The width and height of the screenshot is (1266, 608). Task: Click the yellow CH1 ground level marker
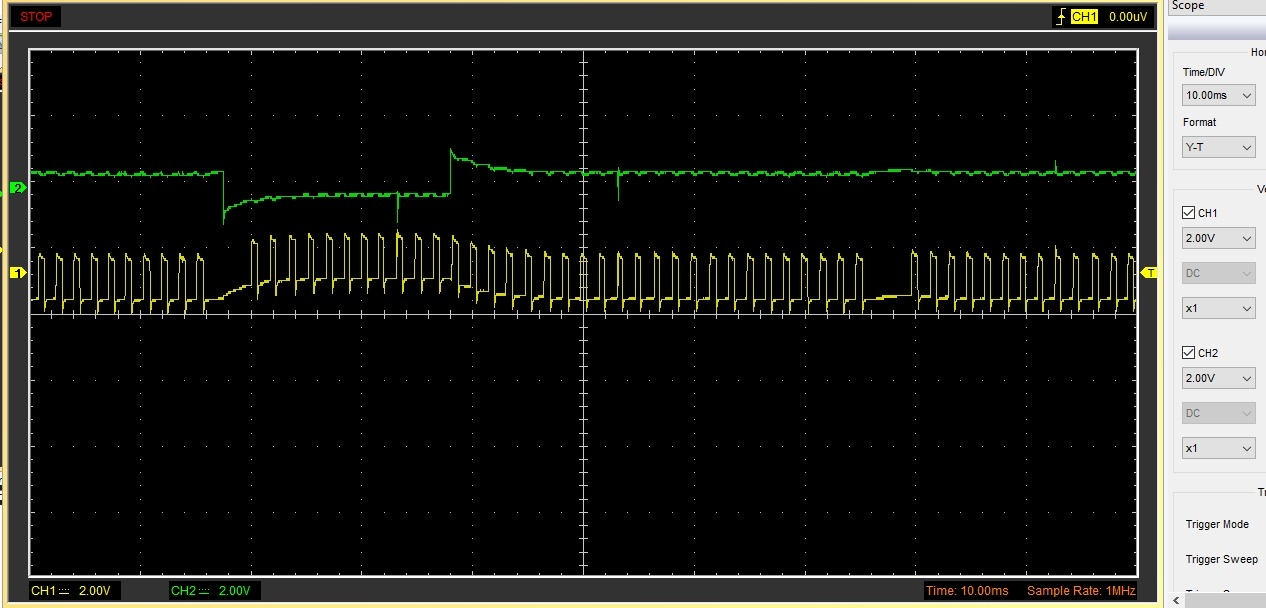(17, 272)
